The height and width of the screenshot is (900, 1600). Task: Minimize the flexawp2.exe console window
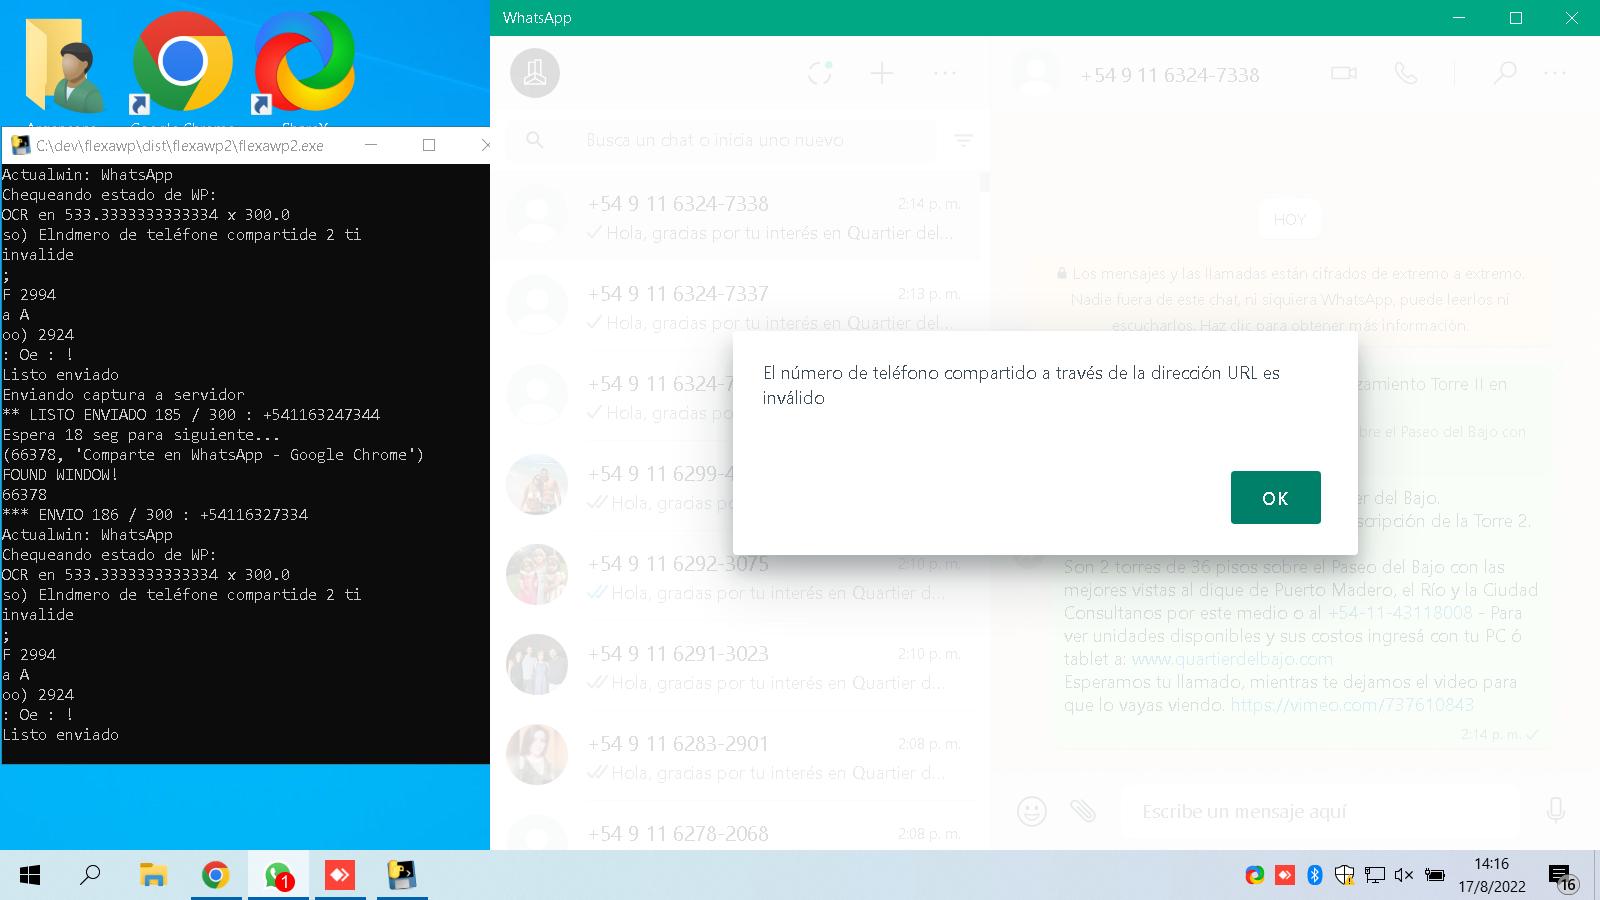(x=371, y=145)
